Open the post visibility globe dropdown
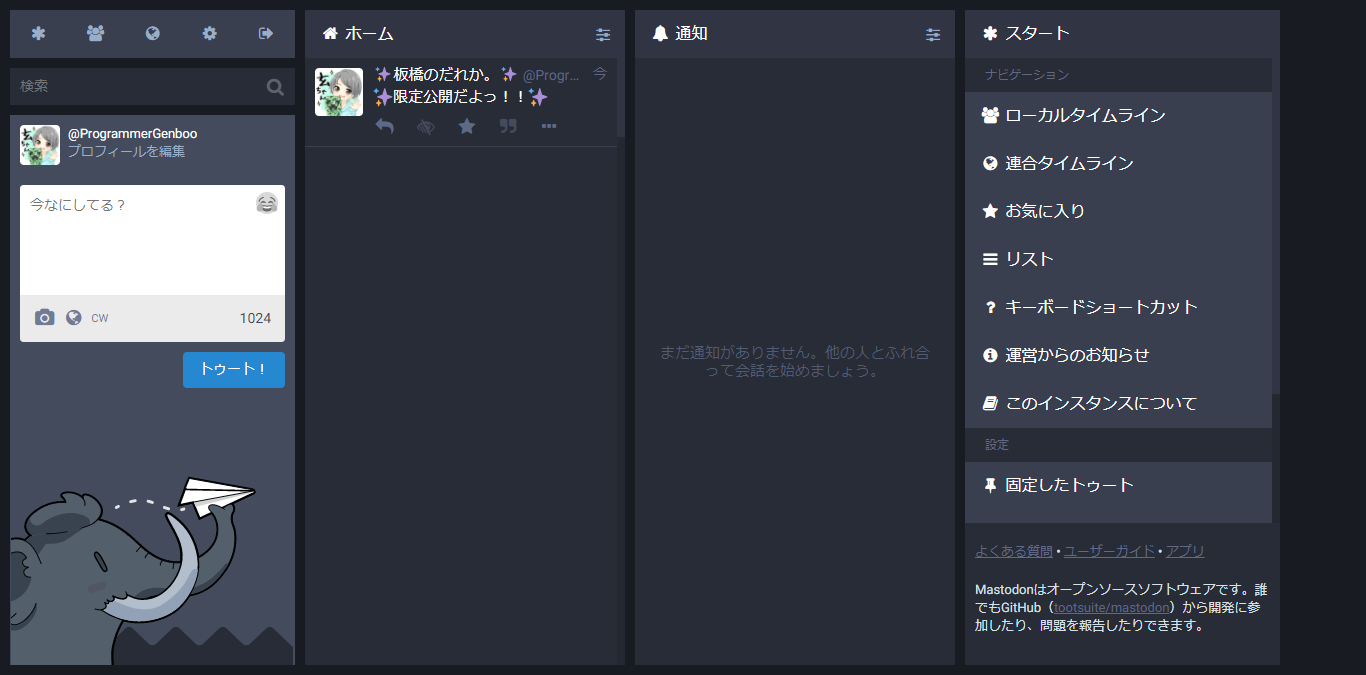 (x=74, y=318)
